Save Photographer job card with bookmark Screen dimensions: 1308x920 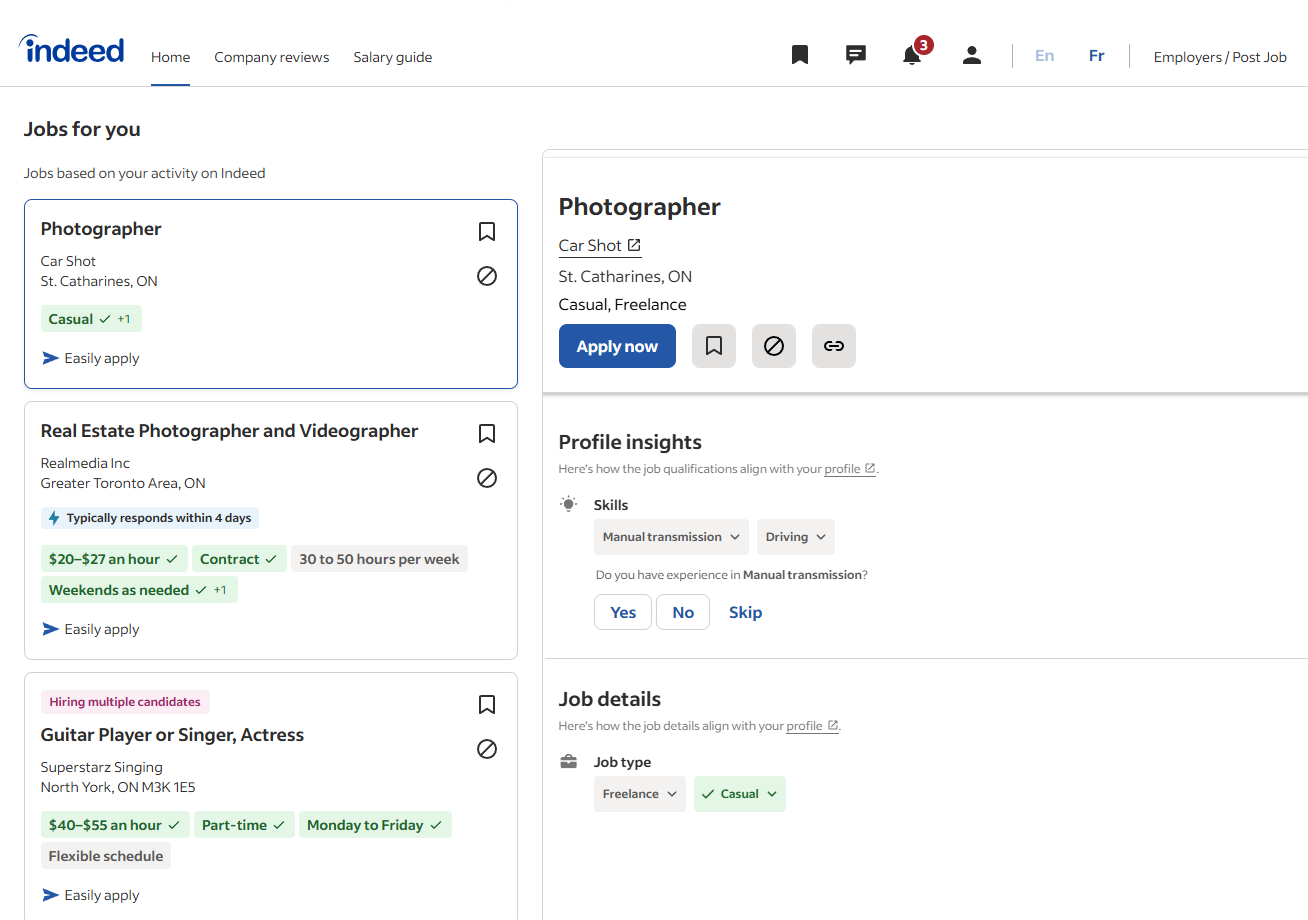487,232
